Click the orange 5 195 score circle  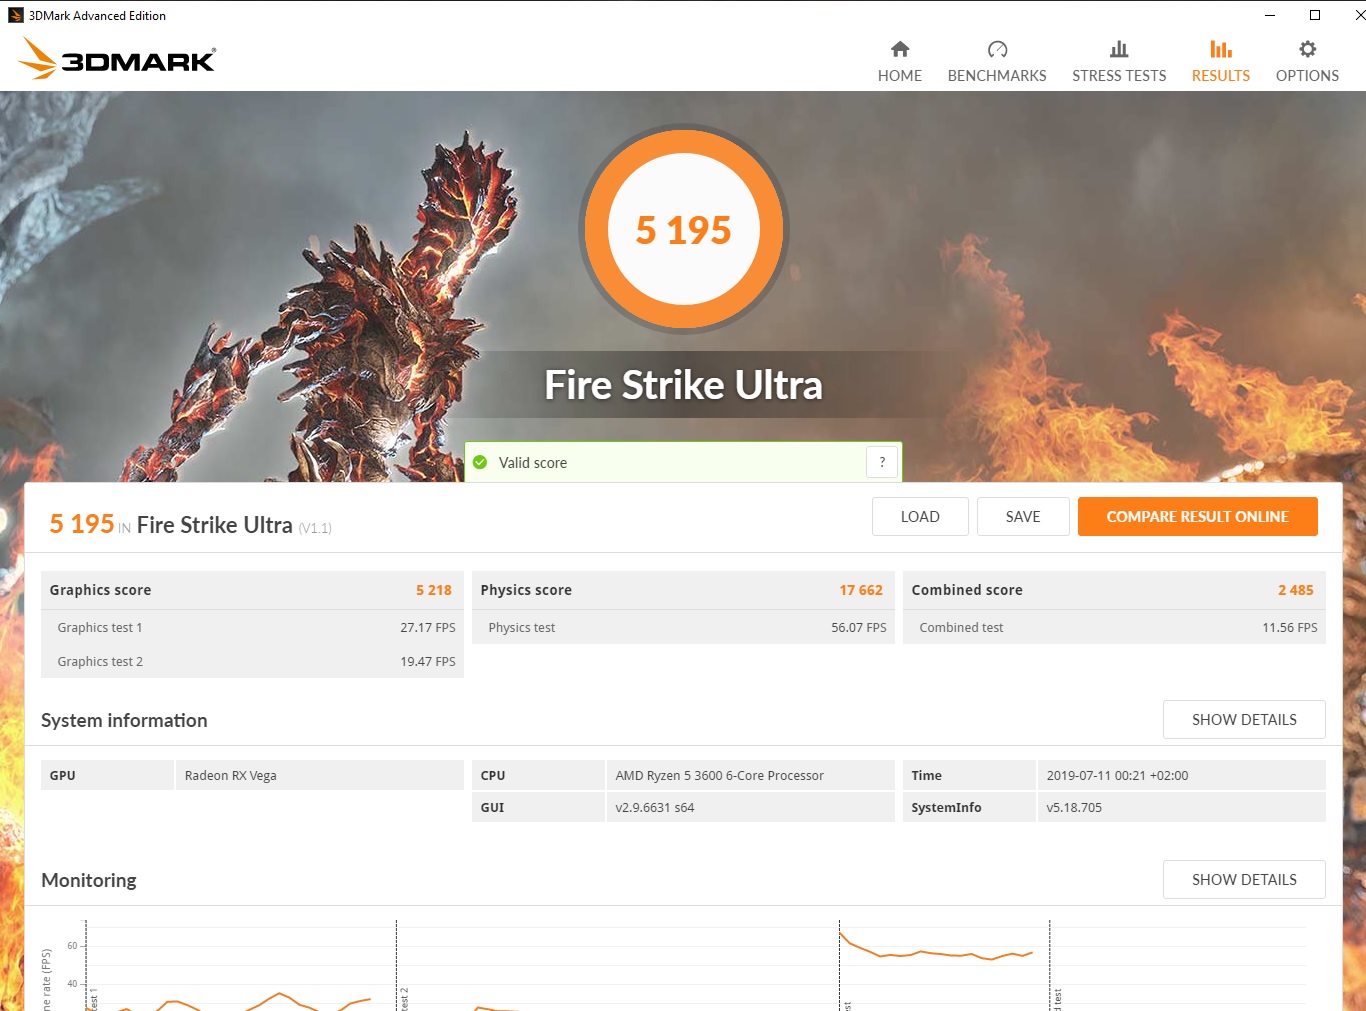point(684,230)
